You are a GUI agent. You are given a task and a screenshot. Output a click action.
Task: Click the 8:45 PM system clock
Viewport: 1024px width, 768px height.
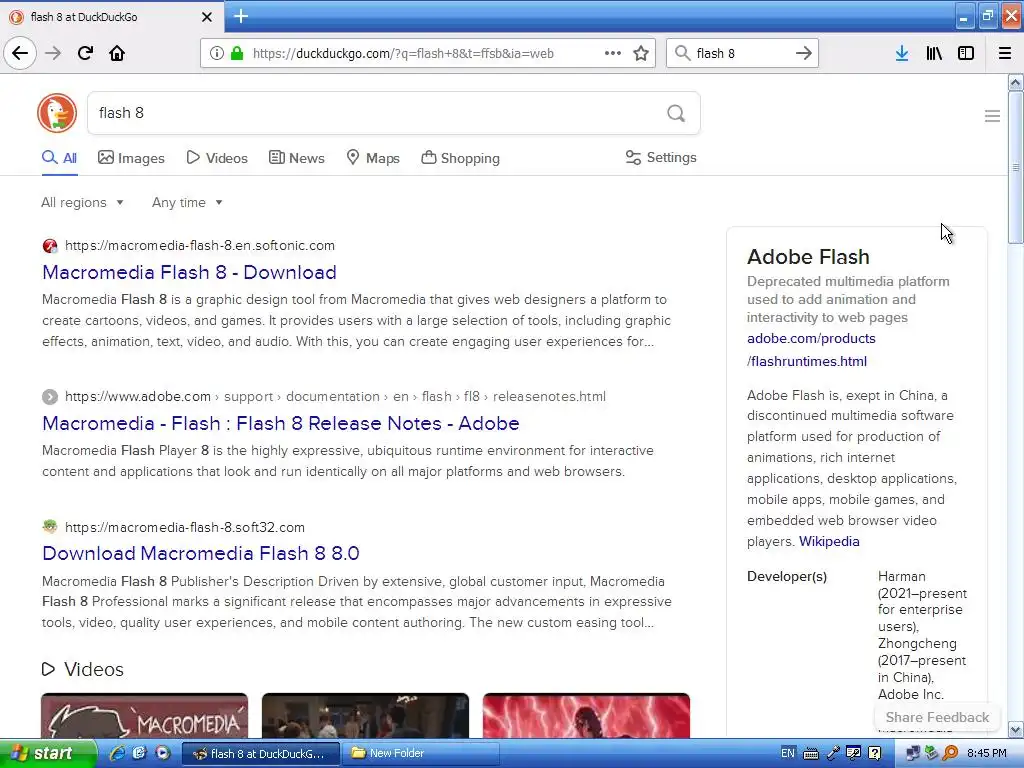(x=986, y=753)
